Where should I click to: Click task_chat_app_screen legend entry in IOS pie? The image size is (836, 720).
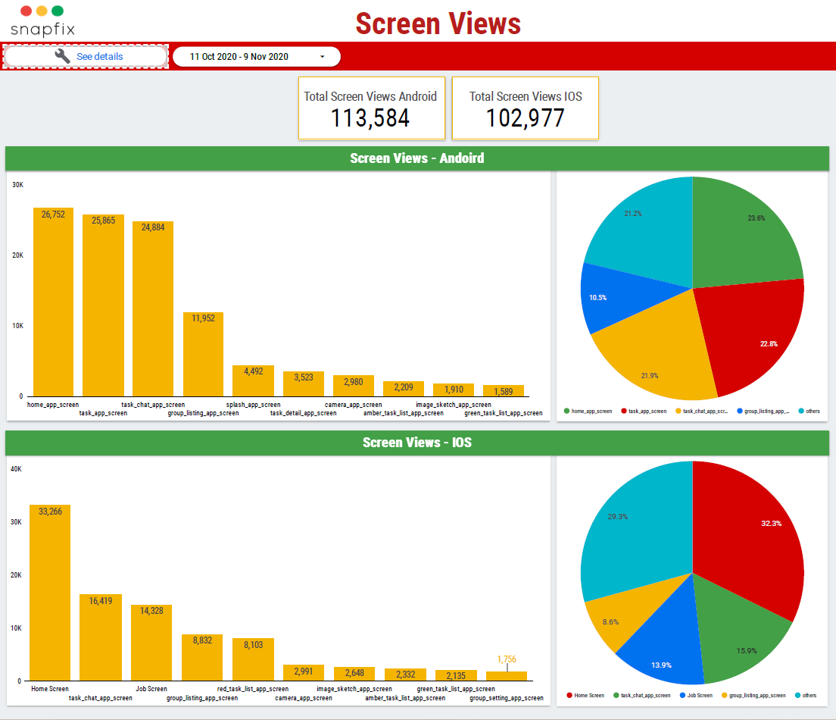(642, 695)
